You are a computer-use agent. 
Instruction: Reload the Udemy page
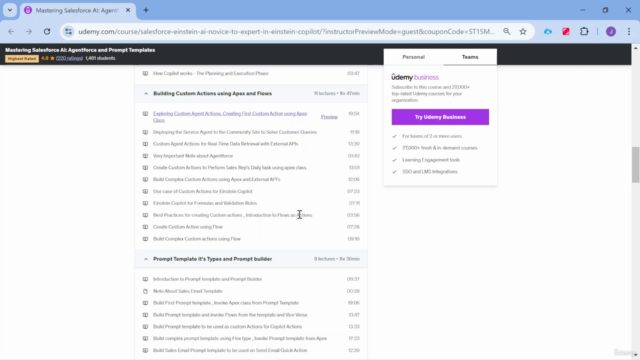click(x=47, y=31)
